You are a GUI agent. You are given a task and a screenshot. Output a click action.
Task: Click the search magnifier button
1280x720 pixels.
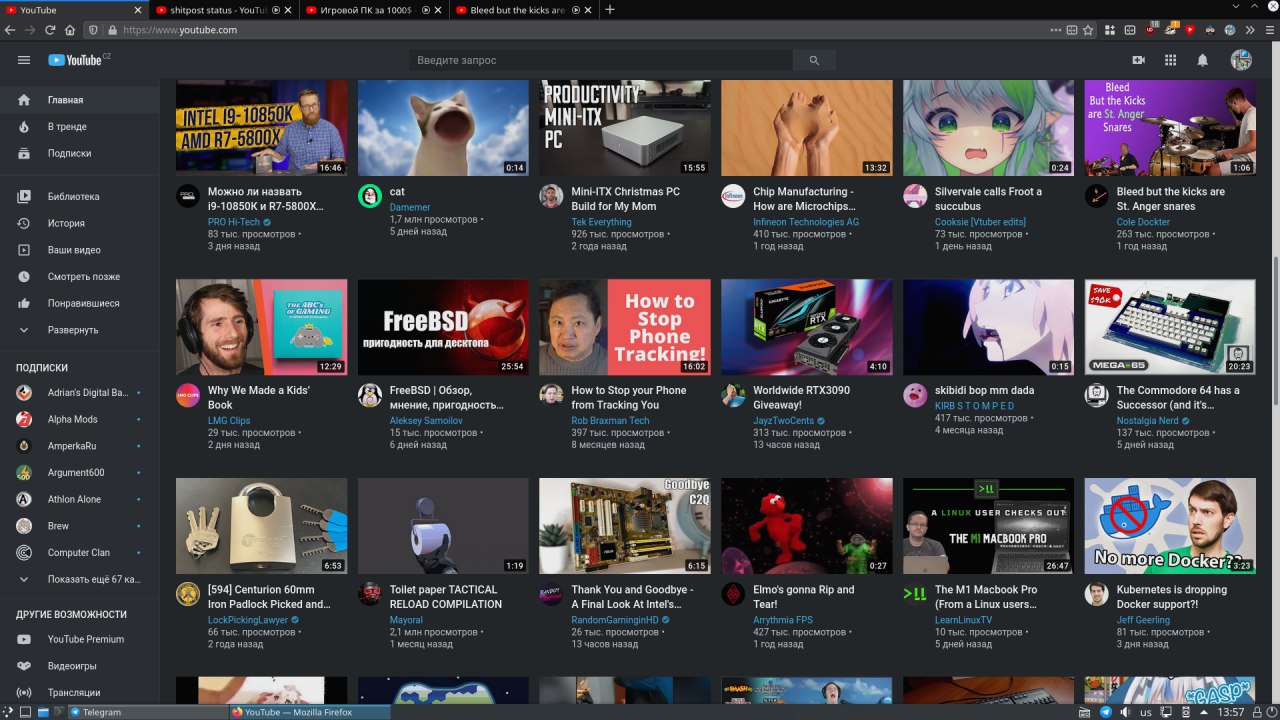pyautogui.click(x=814, y=61)
